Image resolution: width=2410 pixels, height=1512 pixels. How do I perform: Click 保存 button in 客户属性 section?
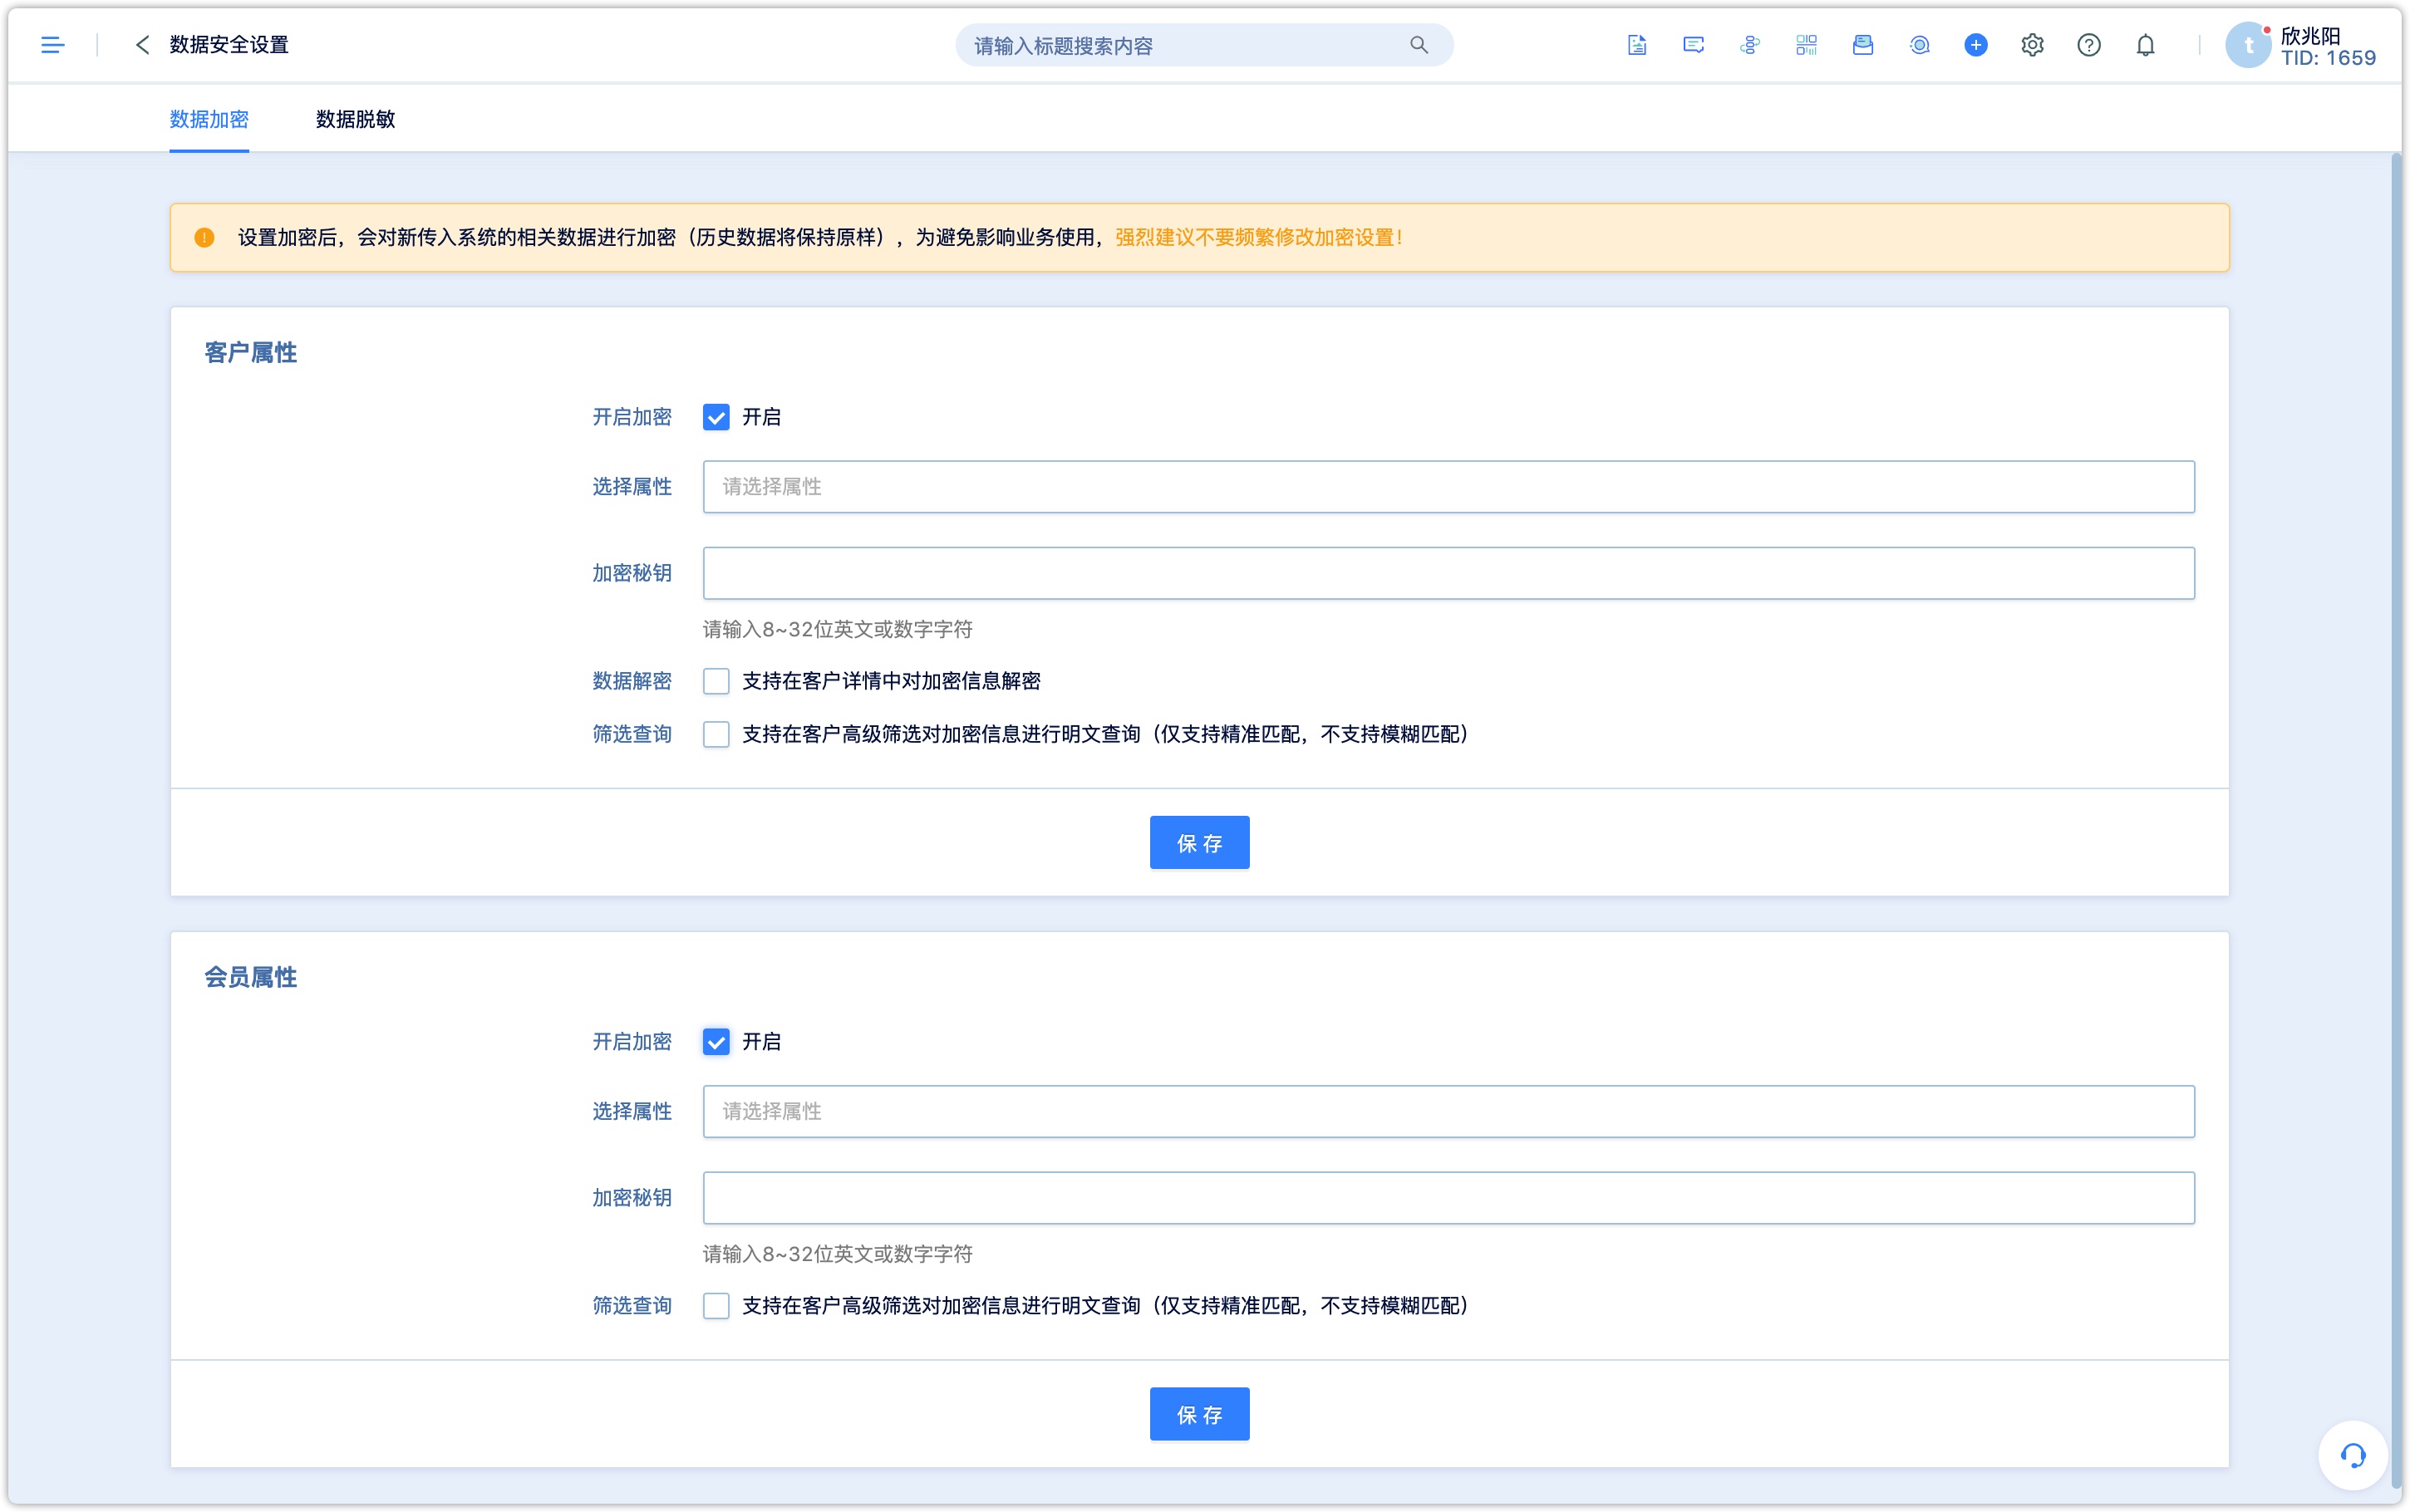[x=1199, y=843]
